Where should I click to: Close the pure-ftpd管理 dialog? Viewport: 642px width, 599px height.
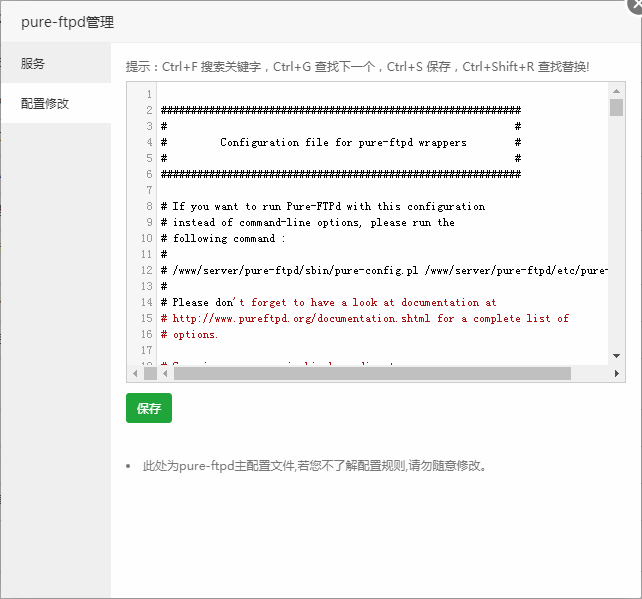pyautogui.click(x=636, y=5)
